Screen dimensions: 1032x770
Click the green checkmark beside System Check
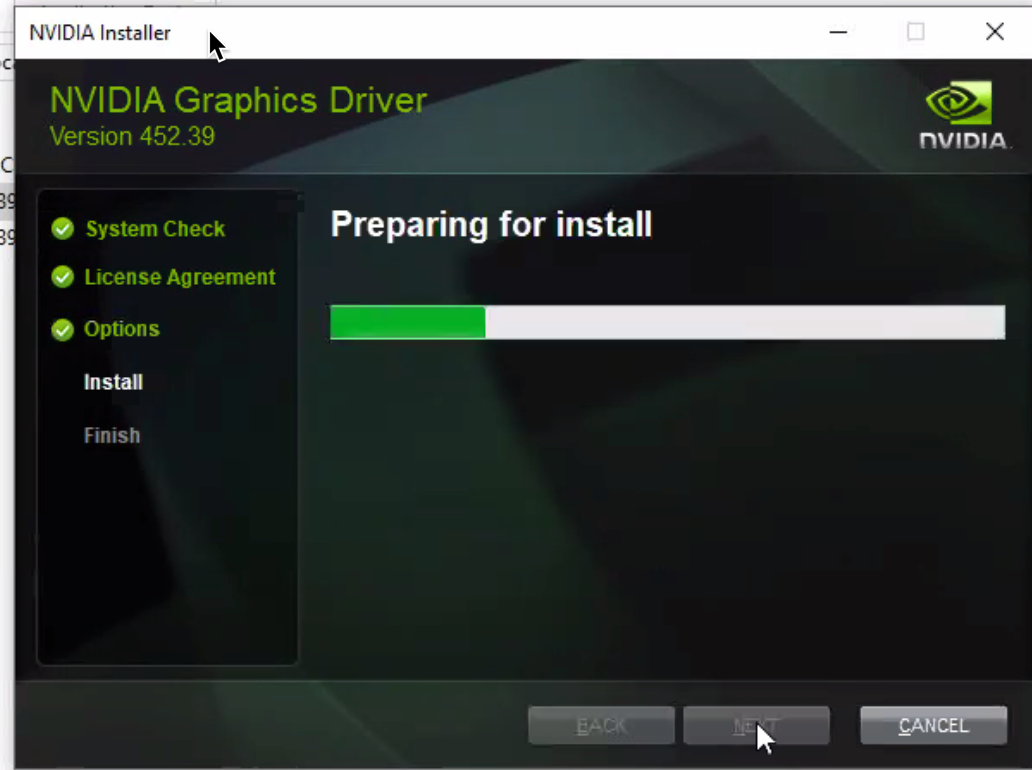pyautogui.click(x=63, y=228)
